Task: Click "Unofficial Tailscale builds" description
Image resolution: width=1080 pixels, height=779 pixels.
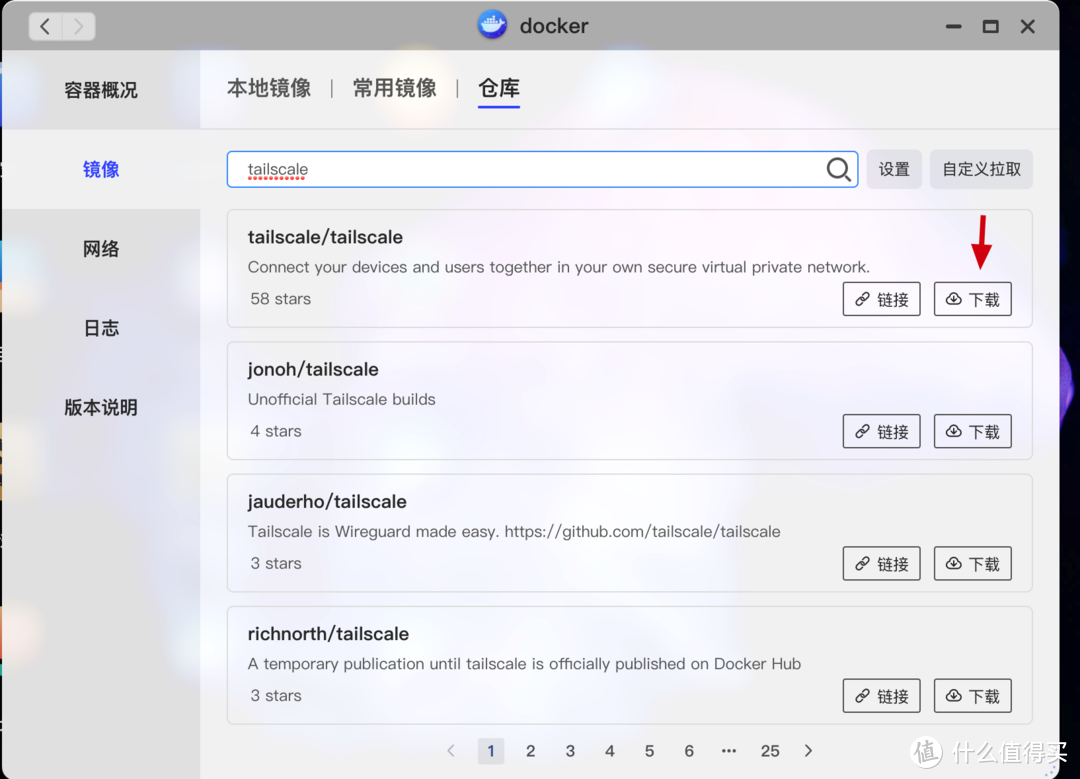Action: [342, 399]
